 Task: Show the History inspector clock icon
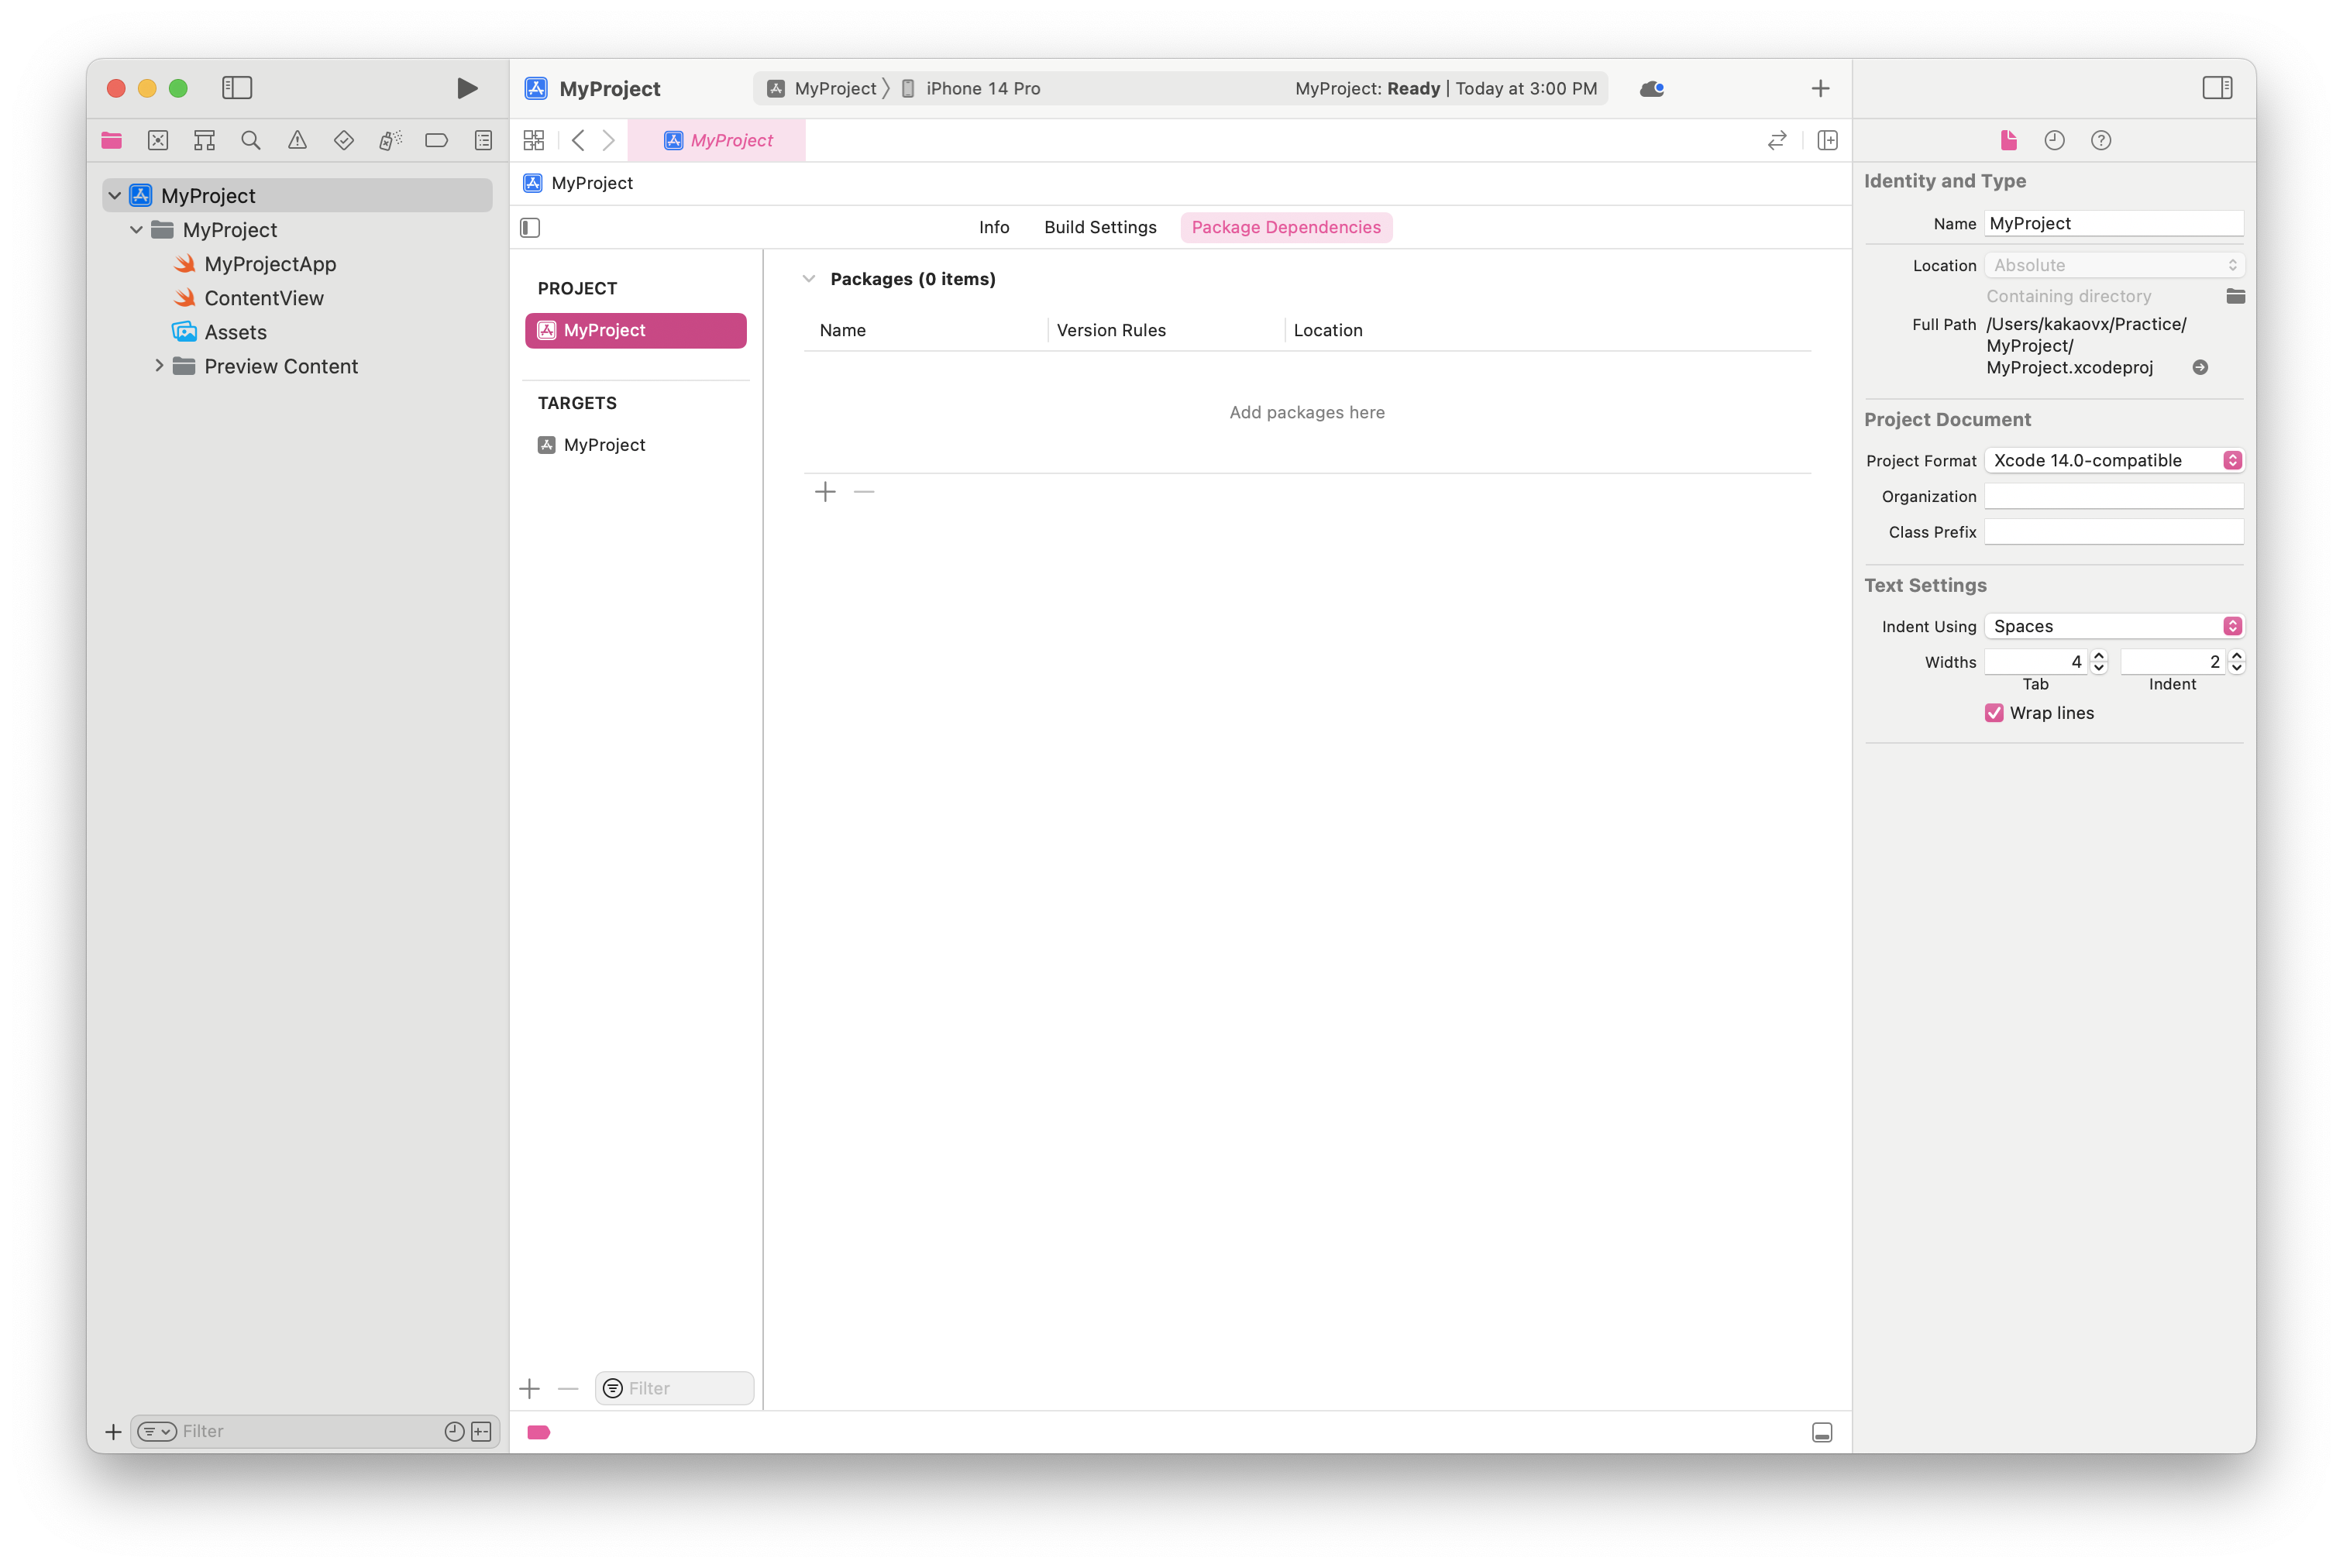(x=2054, y=140)
